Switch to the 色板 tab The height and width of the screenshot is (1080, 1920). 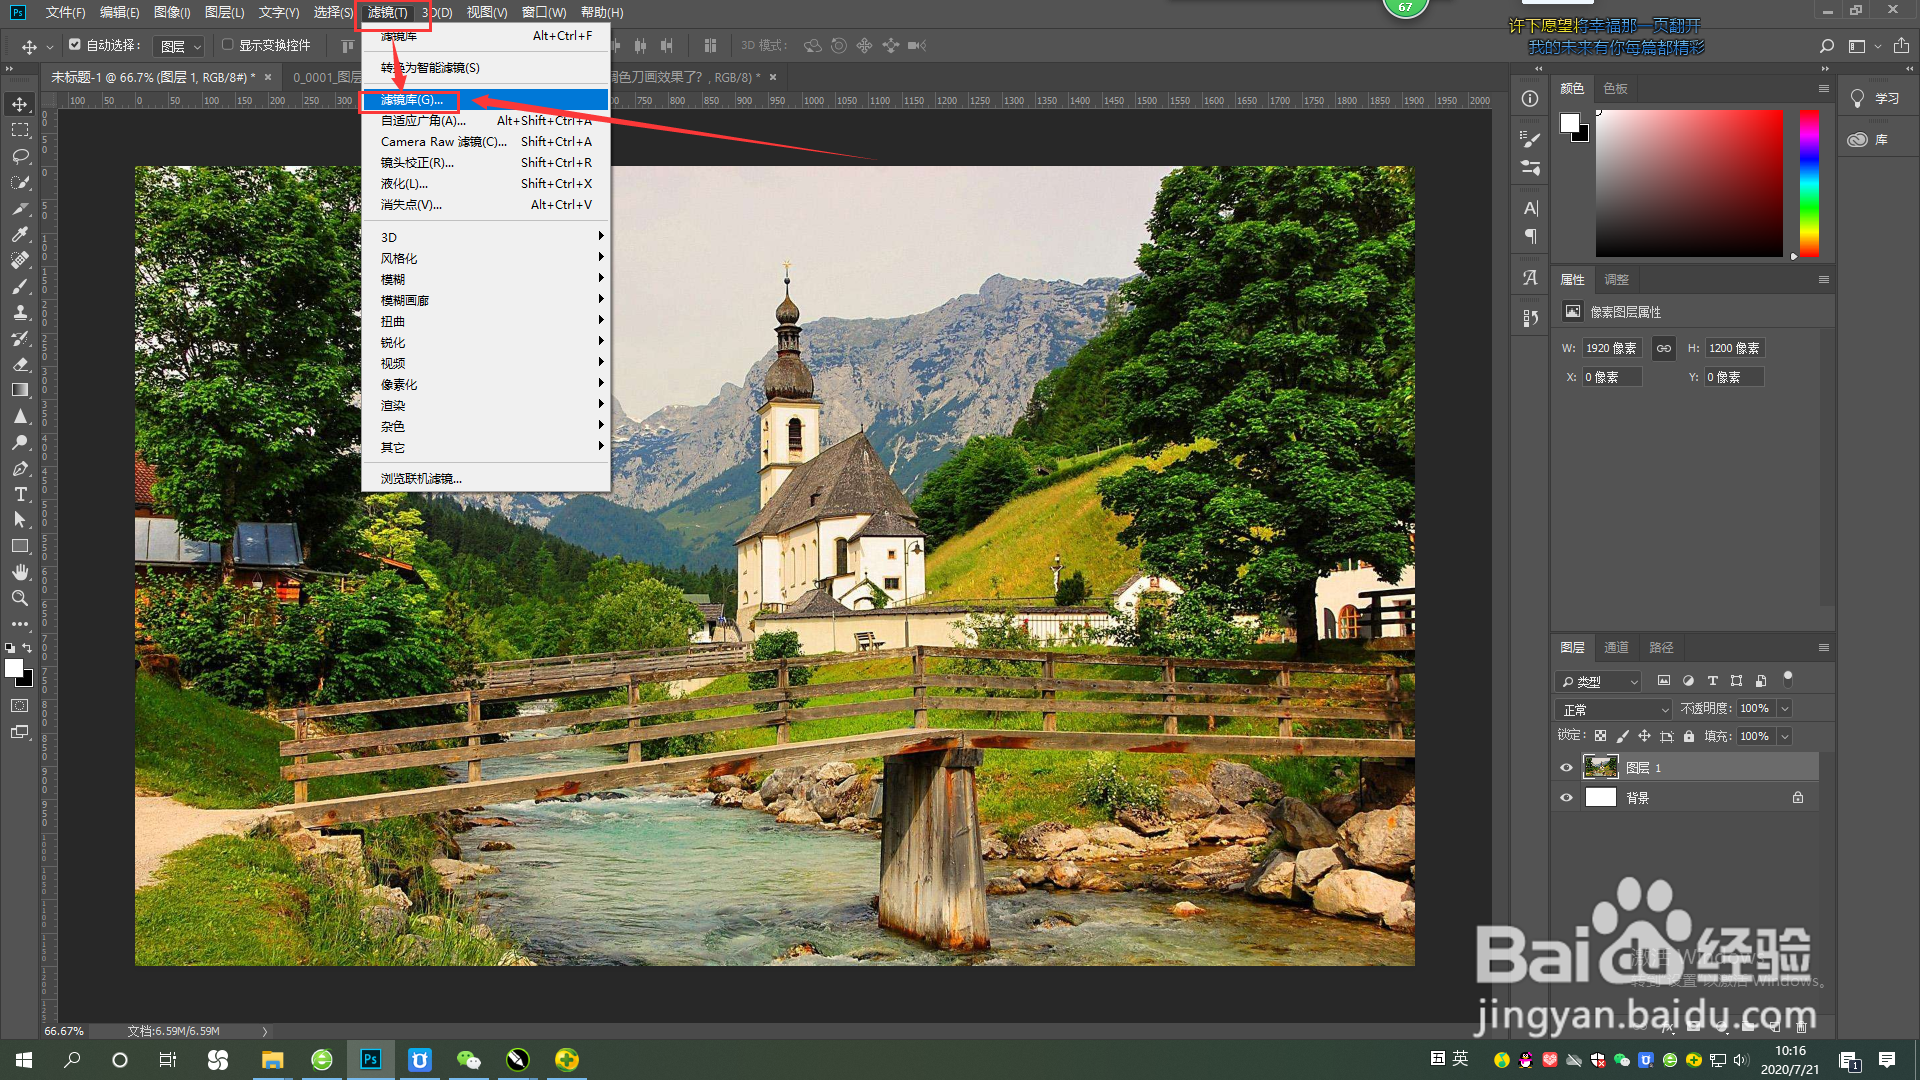(x=1615, y=88)
